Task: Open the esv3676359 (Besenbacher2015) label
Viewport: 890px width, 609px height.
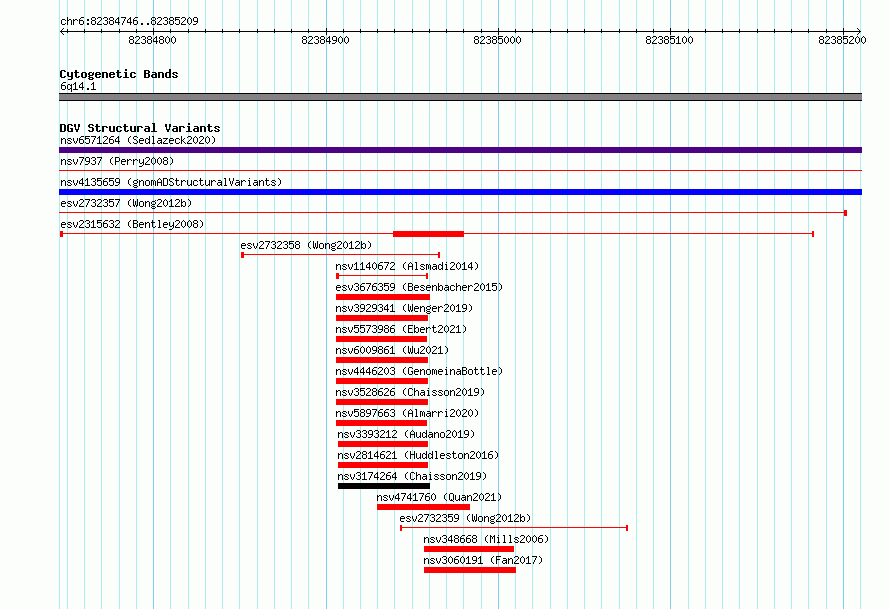Action: (419, 287)
